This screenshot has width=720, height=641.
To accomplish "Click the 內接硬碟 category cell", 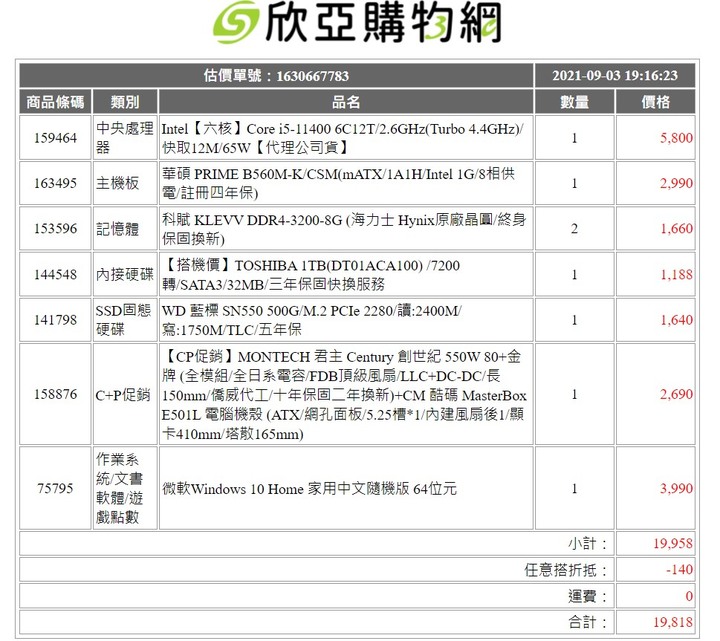I will (x=124, y=275).
